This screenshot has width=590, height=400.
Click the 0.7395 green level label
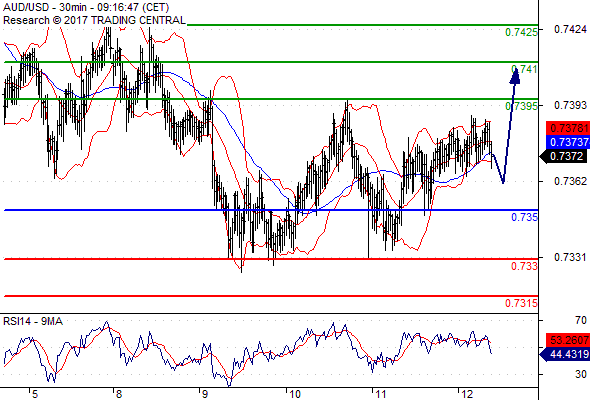tap(521, 106)
